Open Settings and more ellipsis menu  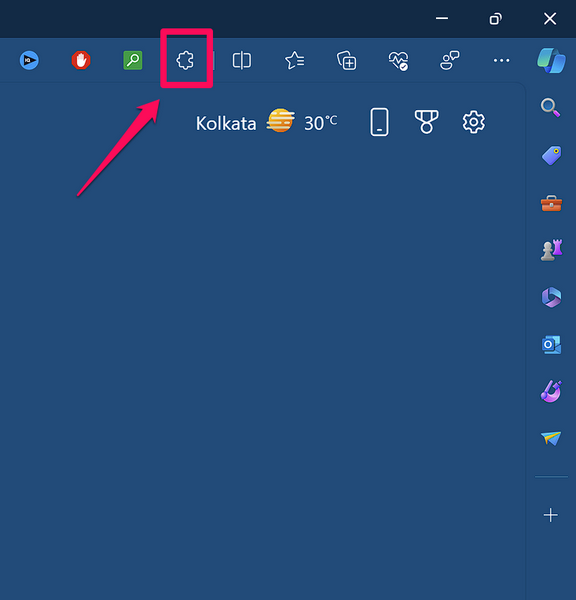coord(501,60)
